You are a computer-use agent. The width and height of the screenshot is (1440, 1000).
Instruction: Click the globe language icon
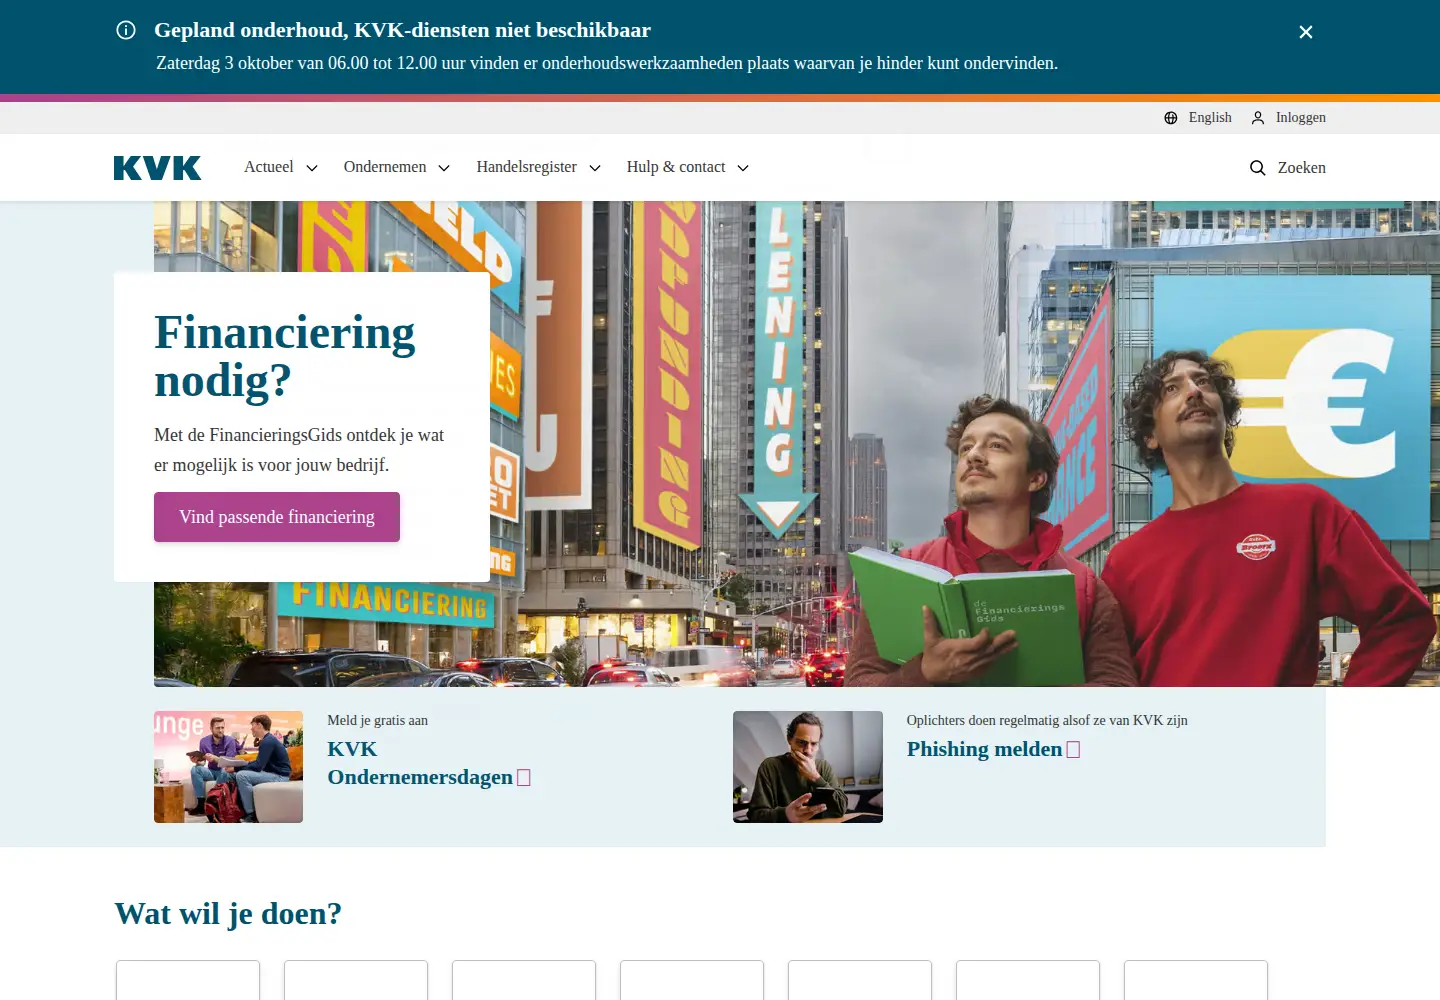point(1171,118)
